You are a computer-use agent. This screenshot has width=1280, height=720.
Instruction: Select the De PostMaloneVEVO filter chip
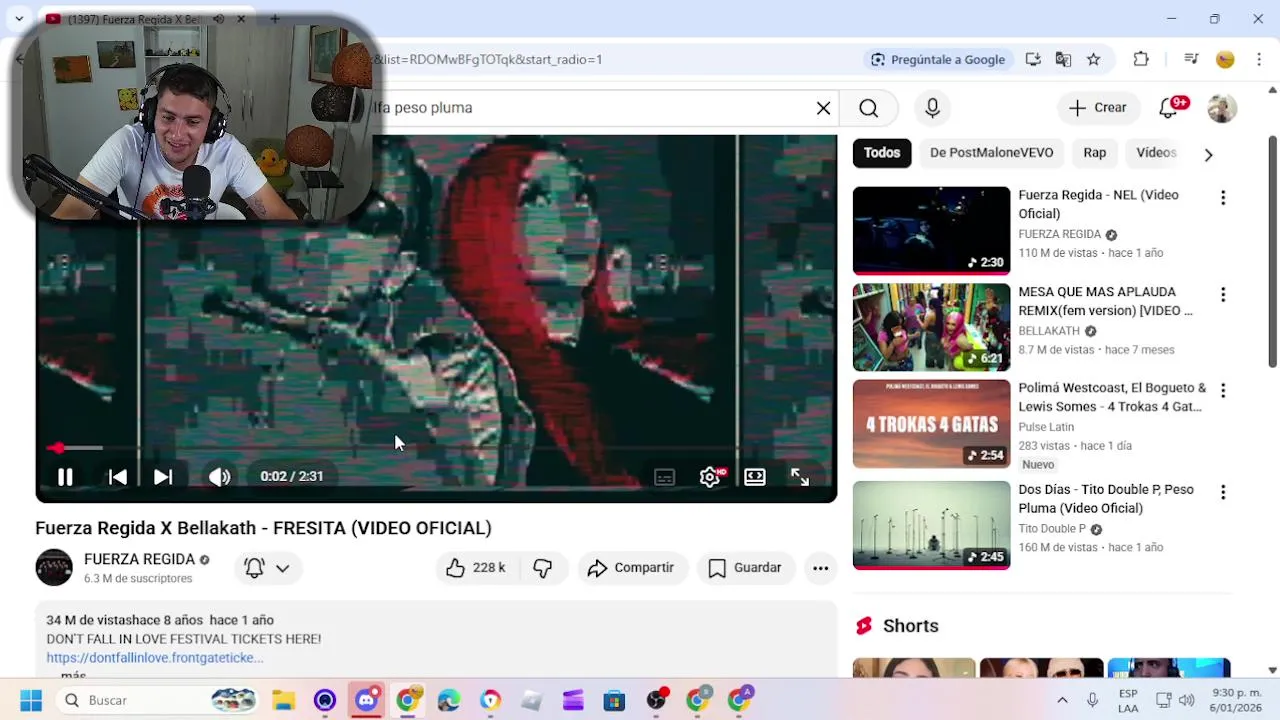(x=991, y=153)
